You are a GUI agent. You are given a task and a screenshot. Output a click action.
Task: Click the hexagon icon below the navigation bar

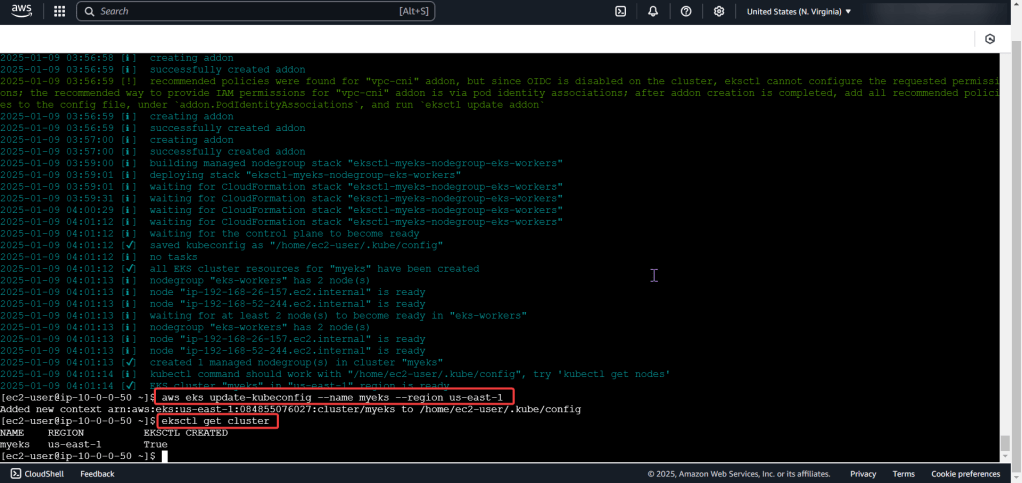pos(989,39)
